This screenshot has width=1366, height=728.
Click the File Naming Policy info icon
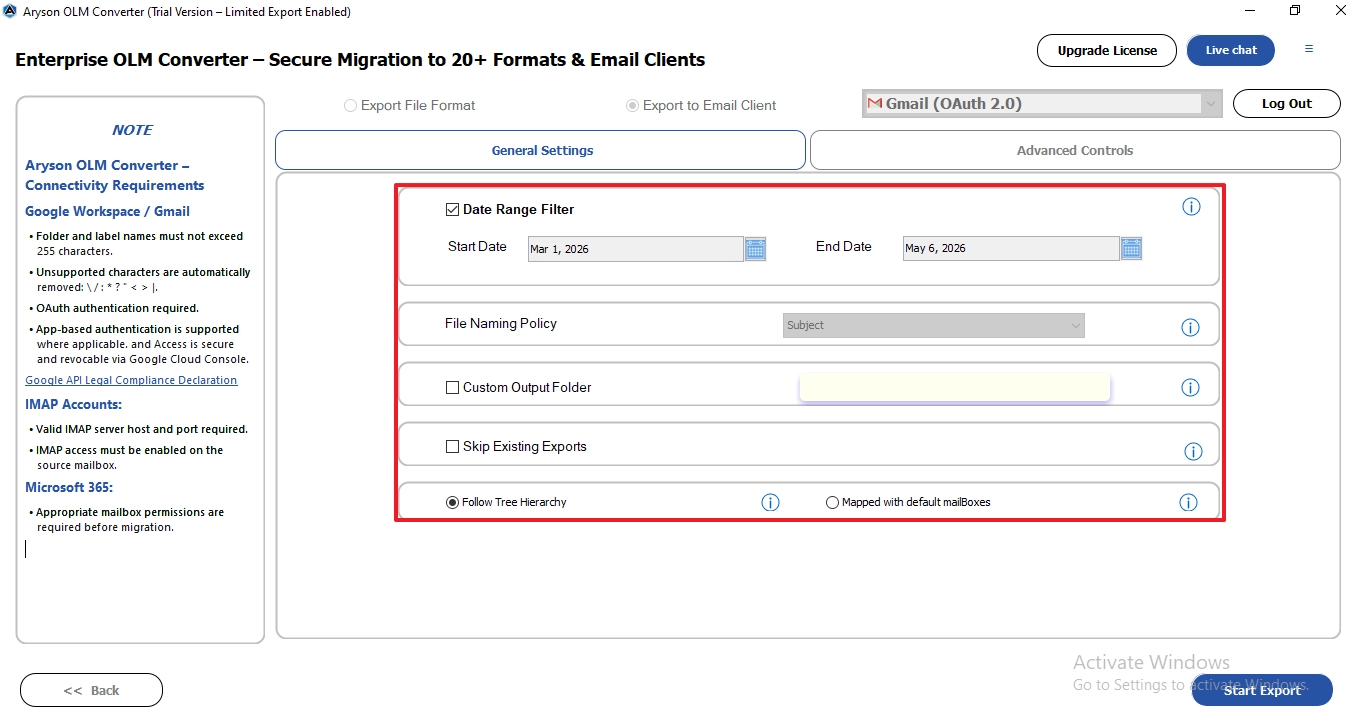point(1190,327)
